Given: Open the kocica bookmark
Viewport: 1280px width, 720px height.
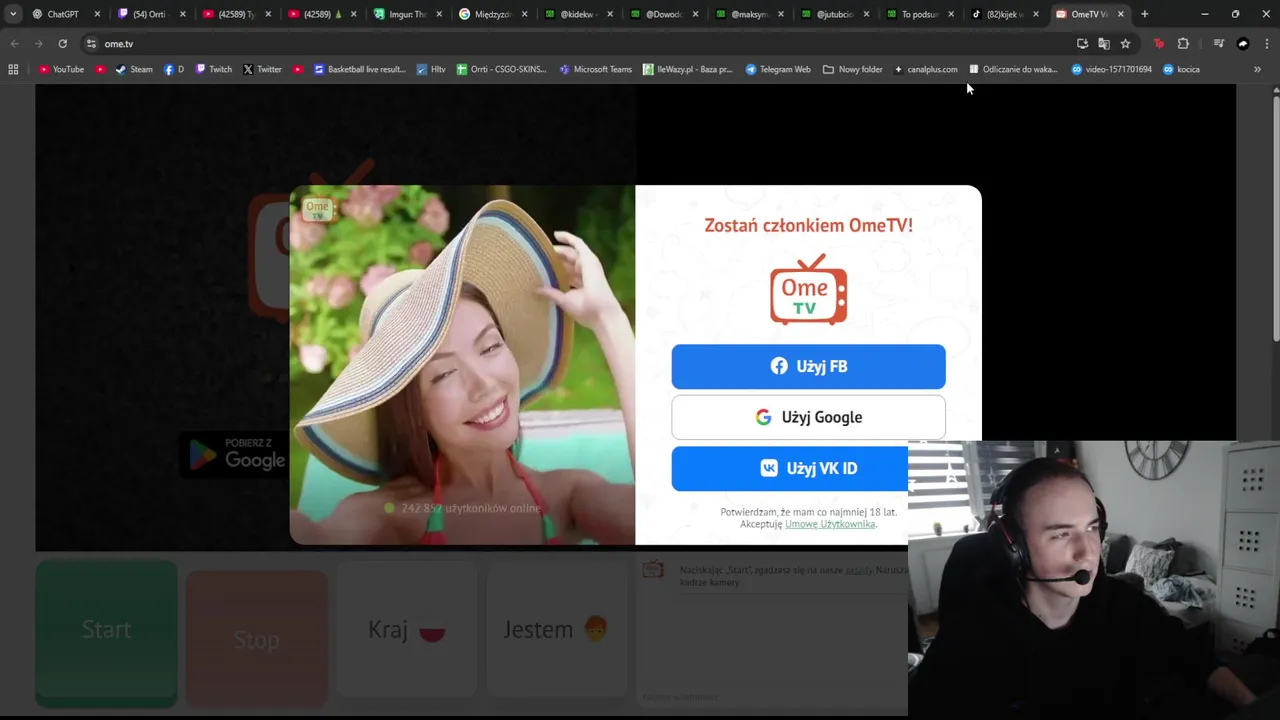Looking at the screenshot, I should tap(1181, 69).
